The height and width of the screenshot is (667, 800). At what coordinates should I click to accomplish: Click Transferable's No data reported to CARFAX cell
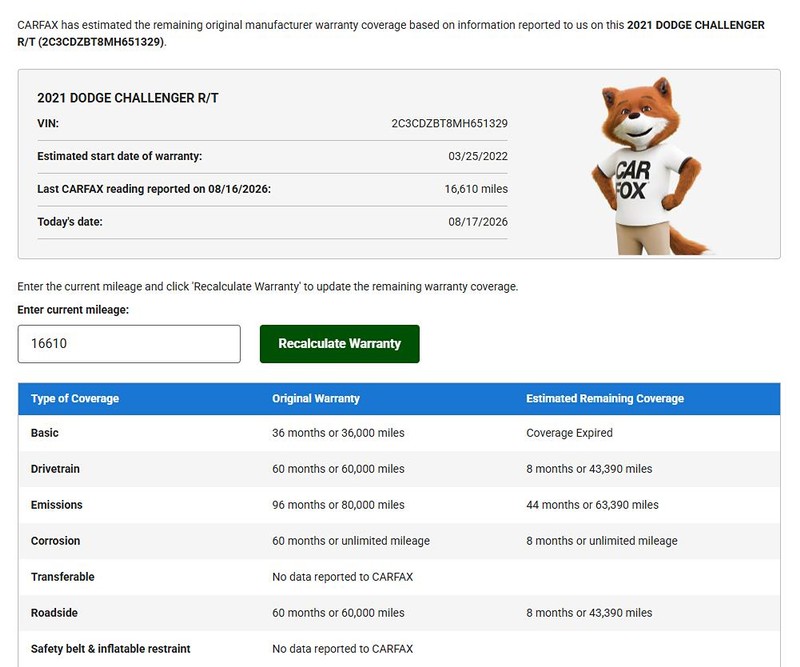click(x=342, y=577)
